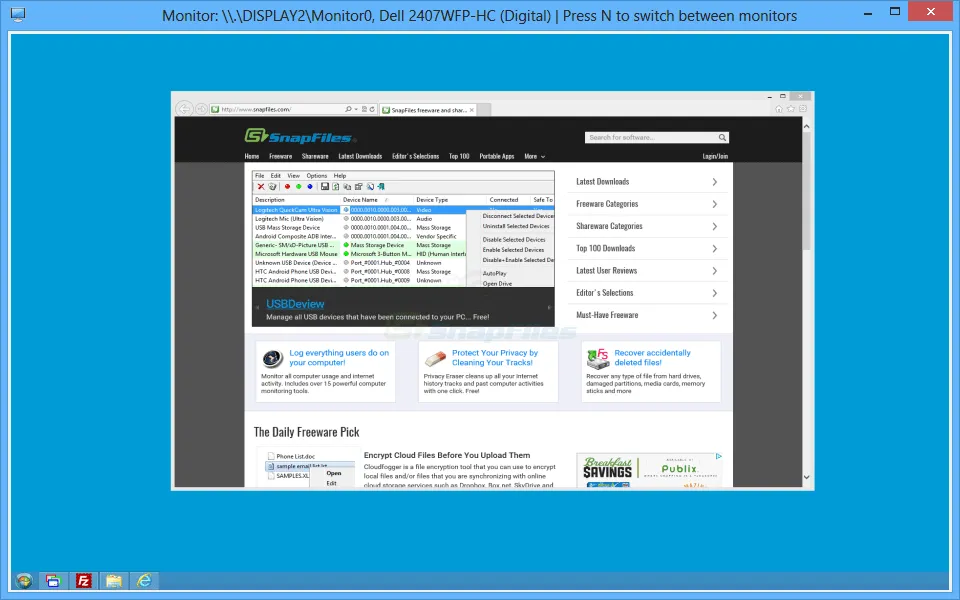The height and width of the screenshot is (600, 960).
Task: Click the floppy disk save icon in USBDeview toolbar
Action: pos(324,187)
